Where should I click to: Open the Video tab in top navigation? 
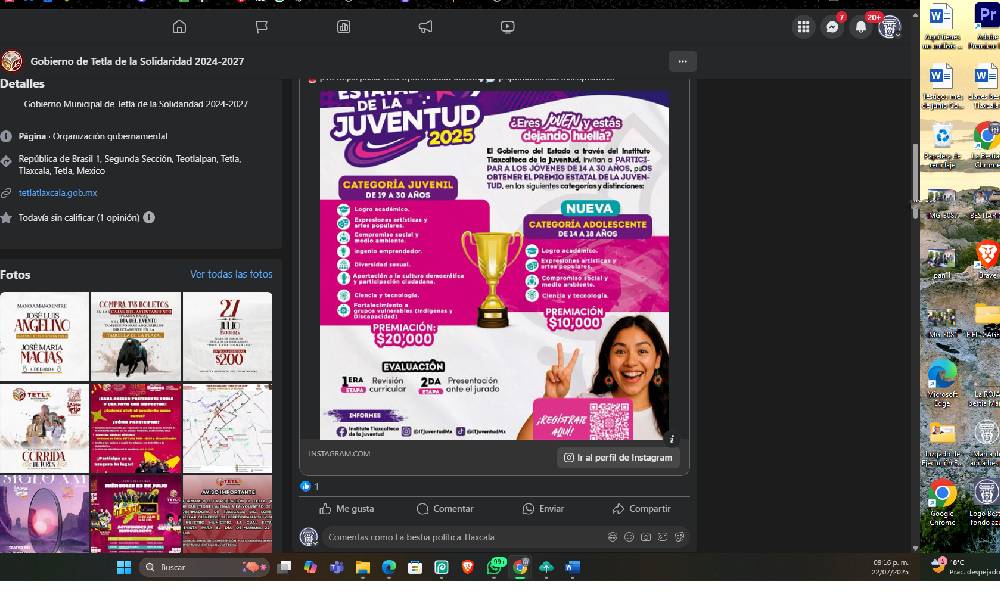pos(507,27)
